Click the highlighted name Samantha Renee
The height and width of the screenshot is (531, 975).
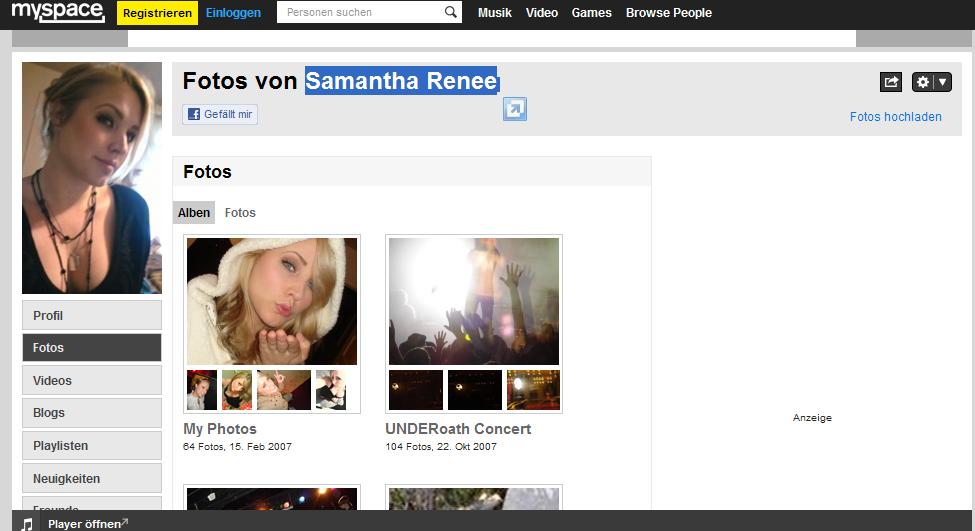click(x=402, y=81)
